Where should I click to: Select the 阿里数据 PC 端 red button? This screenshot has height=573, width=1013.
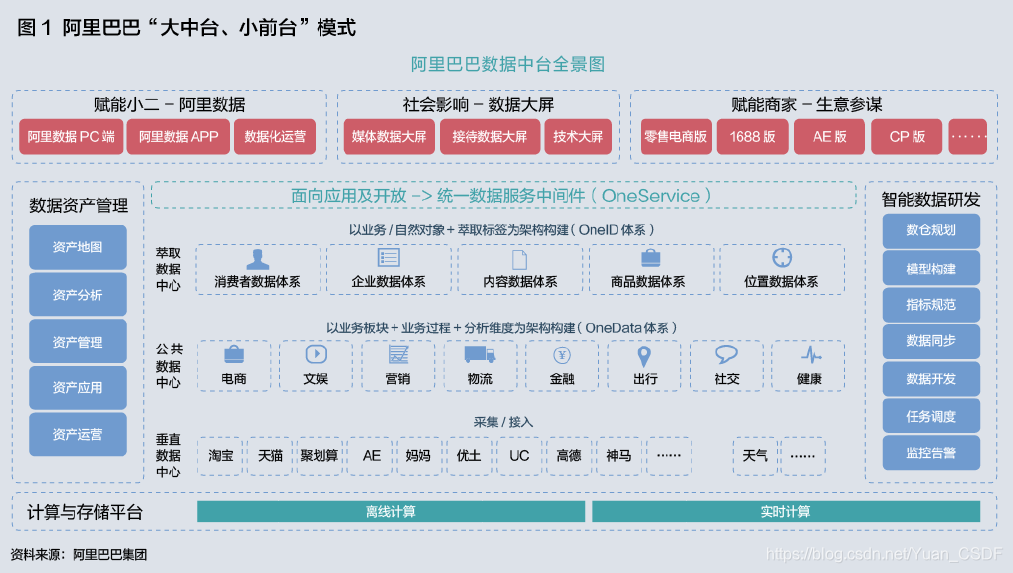point(71,136)
